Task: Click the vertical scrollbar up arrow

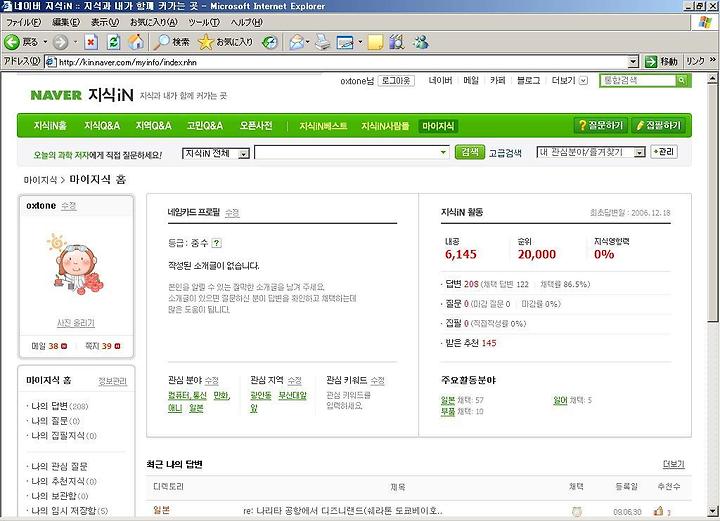Action: tap(712, 78)
